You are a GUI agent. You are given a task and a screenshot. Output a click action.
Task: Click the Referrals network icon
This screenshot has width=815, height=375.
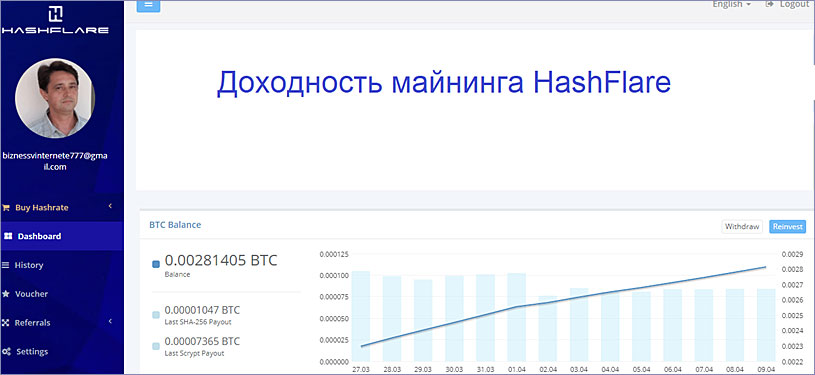point(6,323)
